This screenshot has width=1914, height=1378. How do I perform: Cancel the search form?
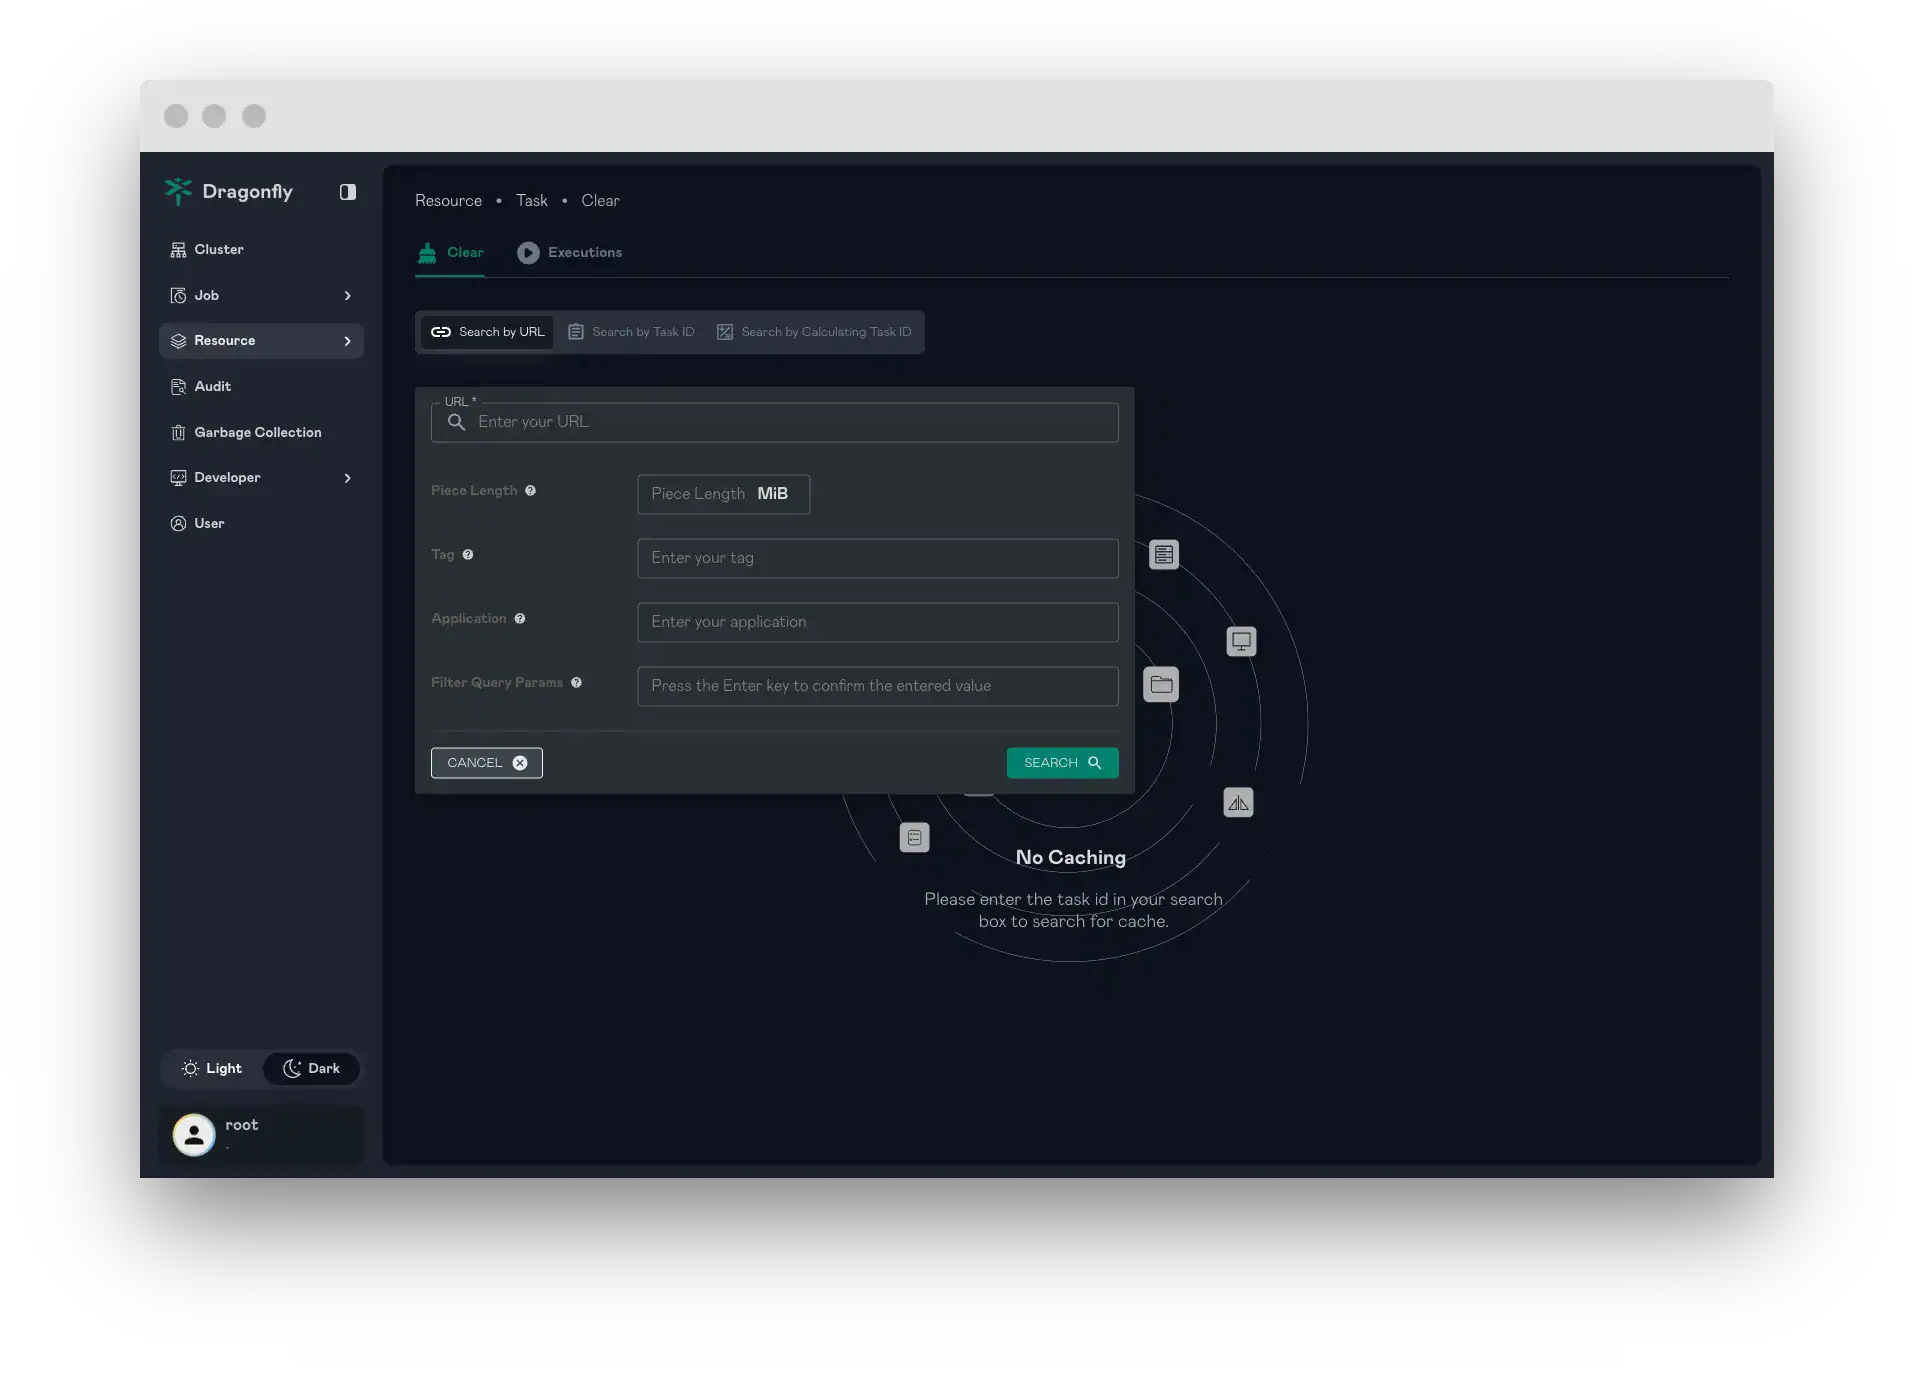click(x=485, y=762)
